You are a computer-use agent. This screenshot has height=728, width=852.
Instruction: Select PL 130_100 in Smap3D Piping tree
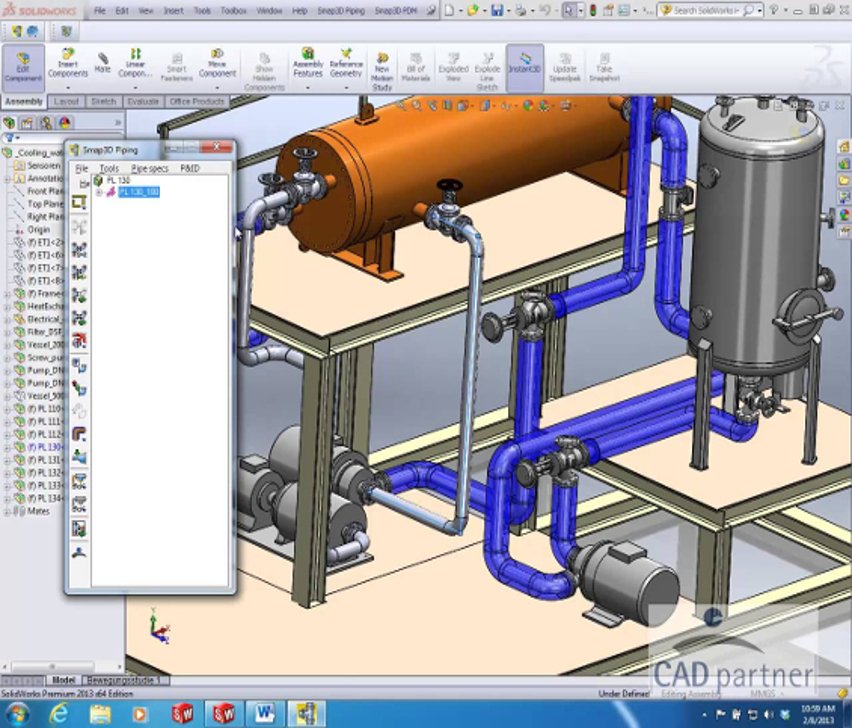(x=139, y=192)
